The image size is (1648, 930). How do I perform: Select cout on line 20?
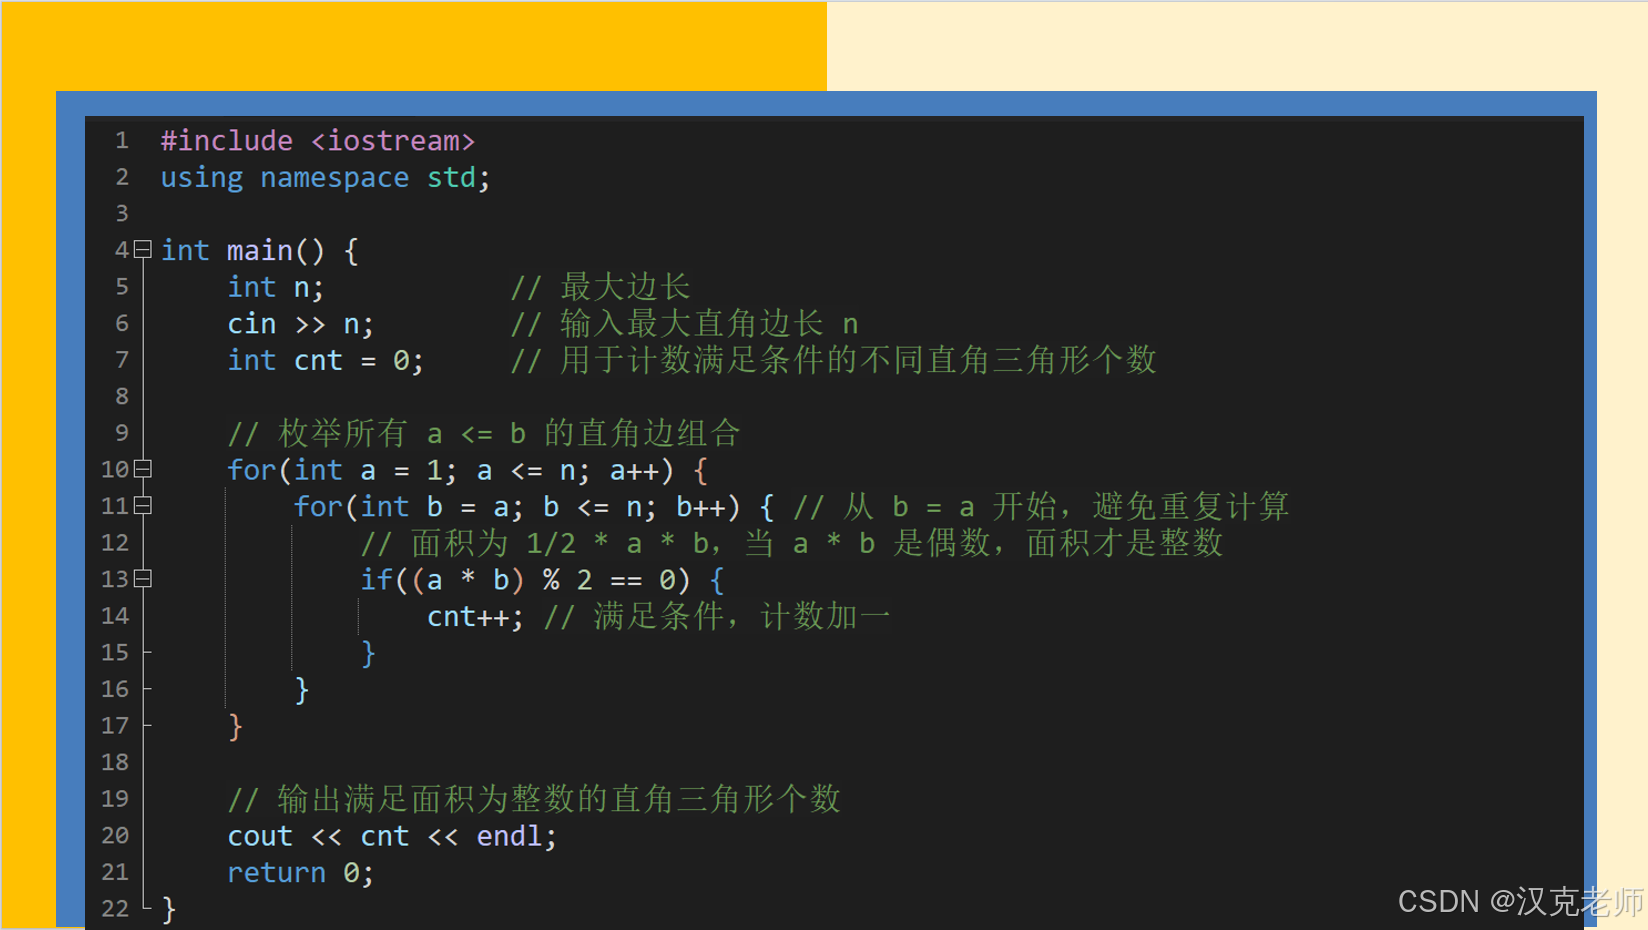click(259, 835)
